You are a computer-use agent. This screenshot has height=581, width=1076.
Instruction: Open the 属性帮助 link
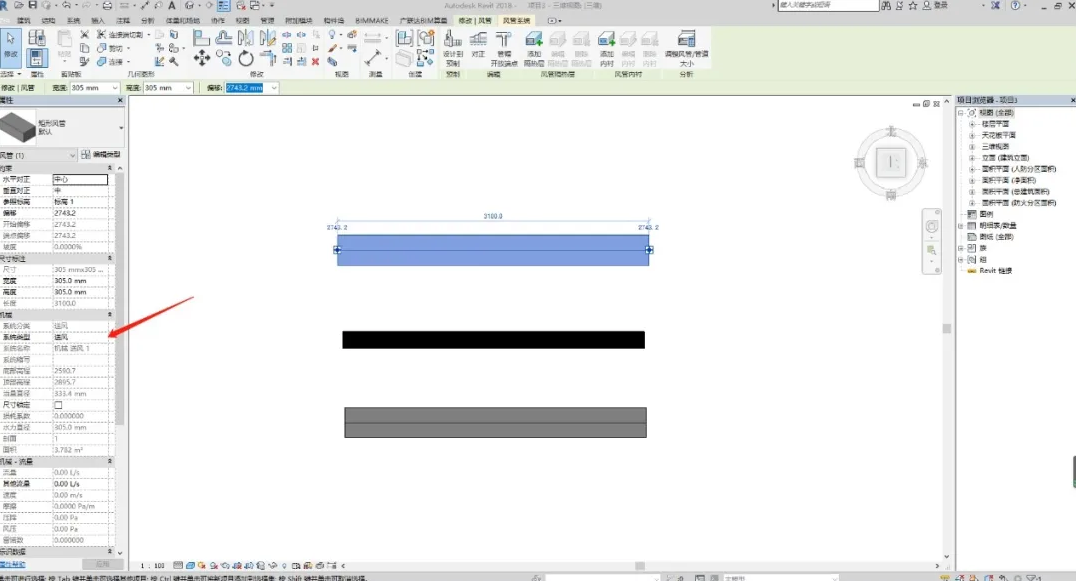coord(12,565)
